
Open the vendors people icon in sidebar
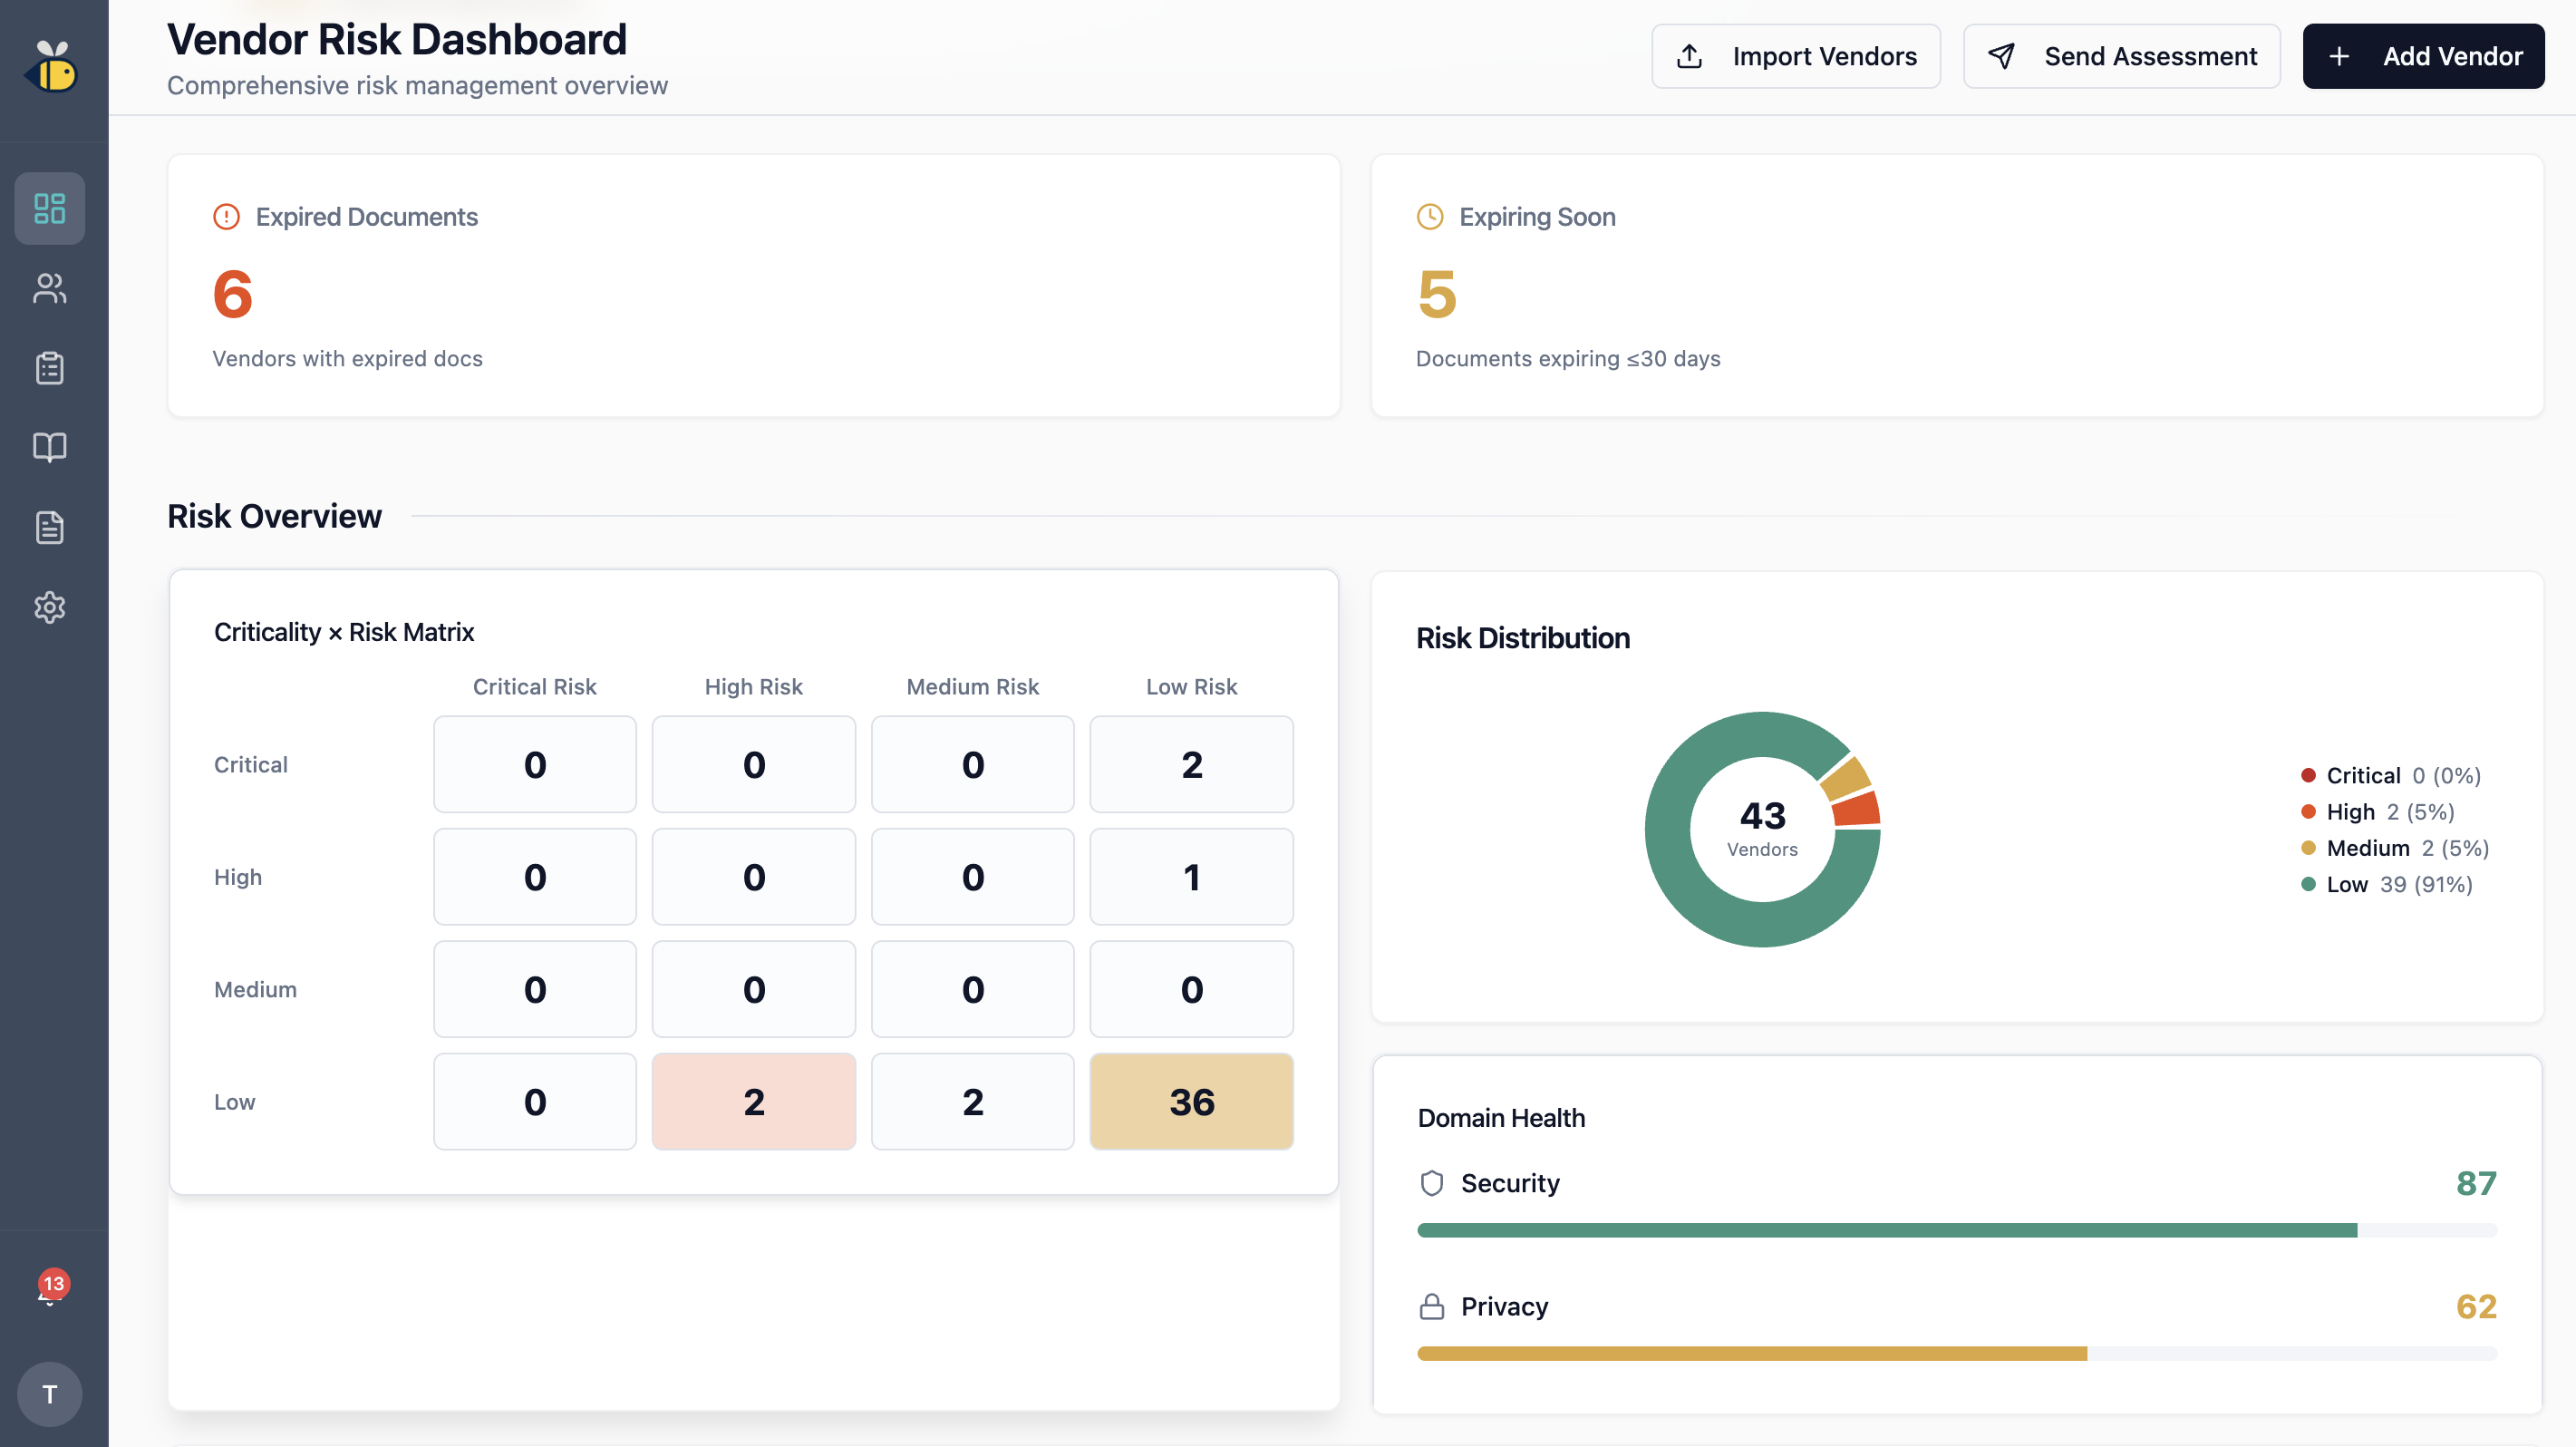(50, 288)
